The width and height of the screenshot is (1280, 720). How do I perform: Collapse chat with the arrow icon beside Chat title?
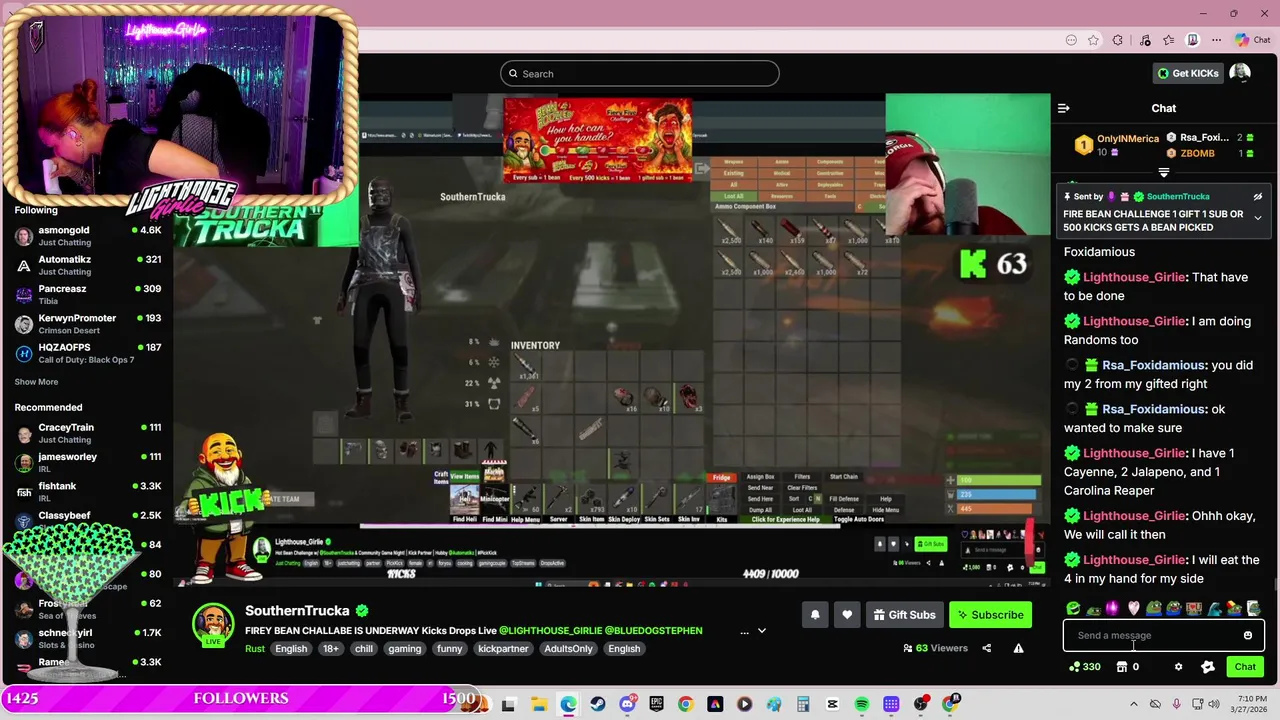(1063, 108)
